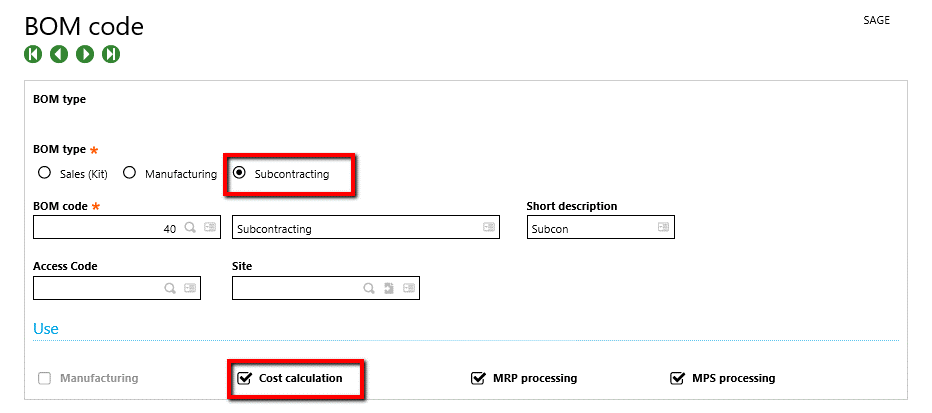Image resolution: width=932 pixels, height=413 pixels.
Task: Open the BOM code field actions icon
Action: (210, 228)
